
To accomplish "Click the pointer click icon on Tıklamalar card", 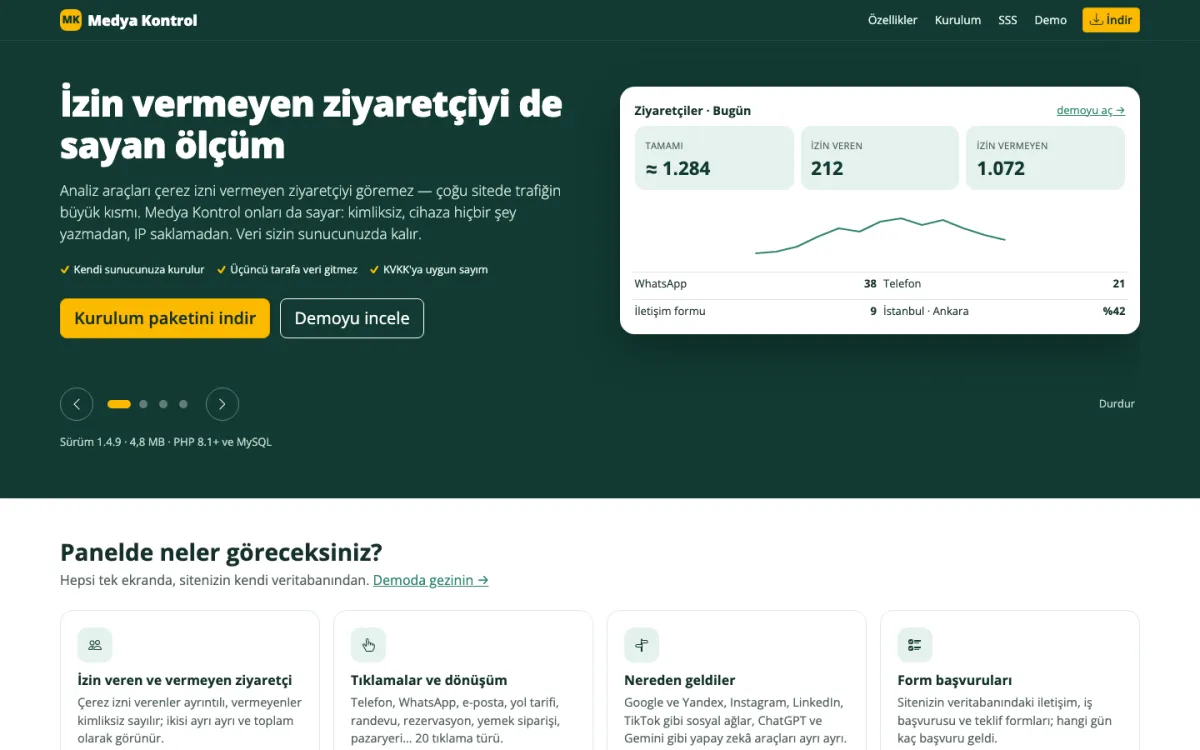I will pyautogui.click(x=368, y=645).
